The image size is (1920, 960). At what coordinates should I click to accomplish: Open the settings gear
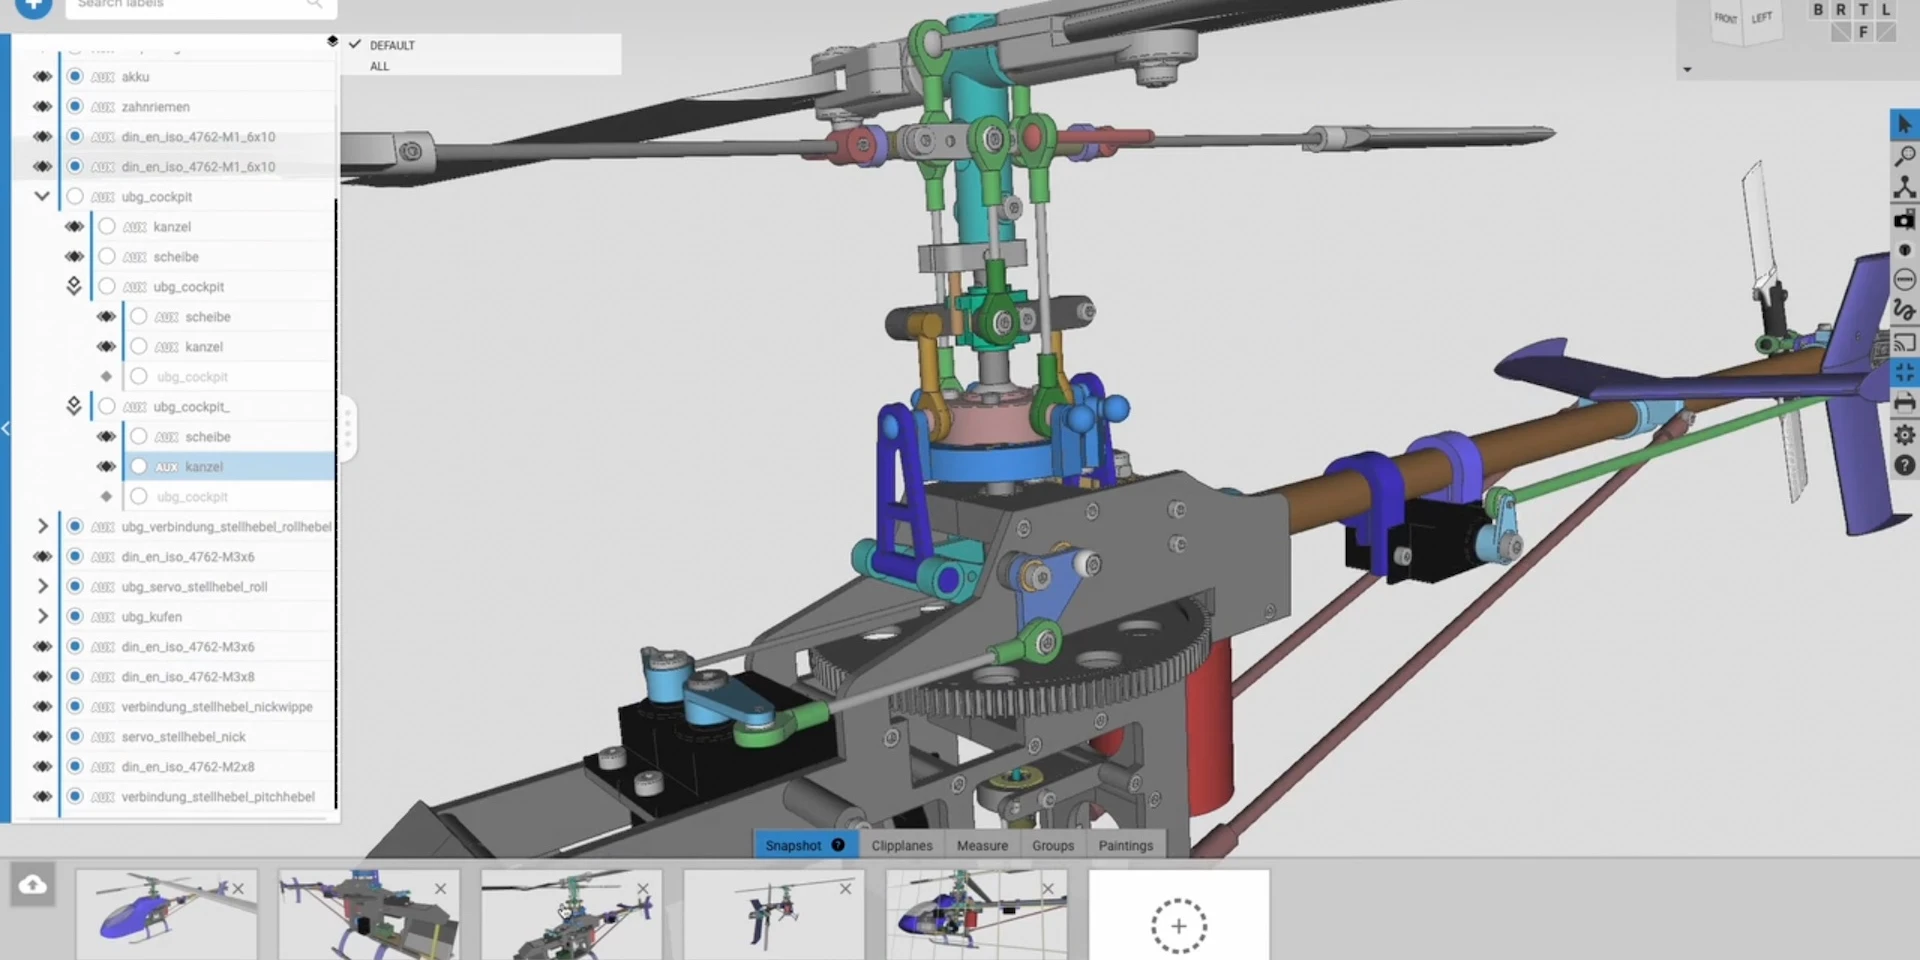click(1904, 435)
